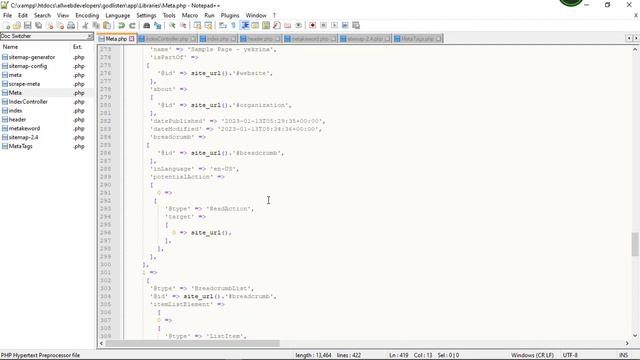640x360 pixels.
Task: Click the vertical scrollbar up arrow
Action: (x=635, y=49)
